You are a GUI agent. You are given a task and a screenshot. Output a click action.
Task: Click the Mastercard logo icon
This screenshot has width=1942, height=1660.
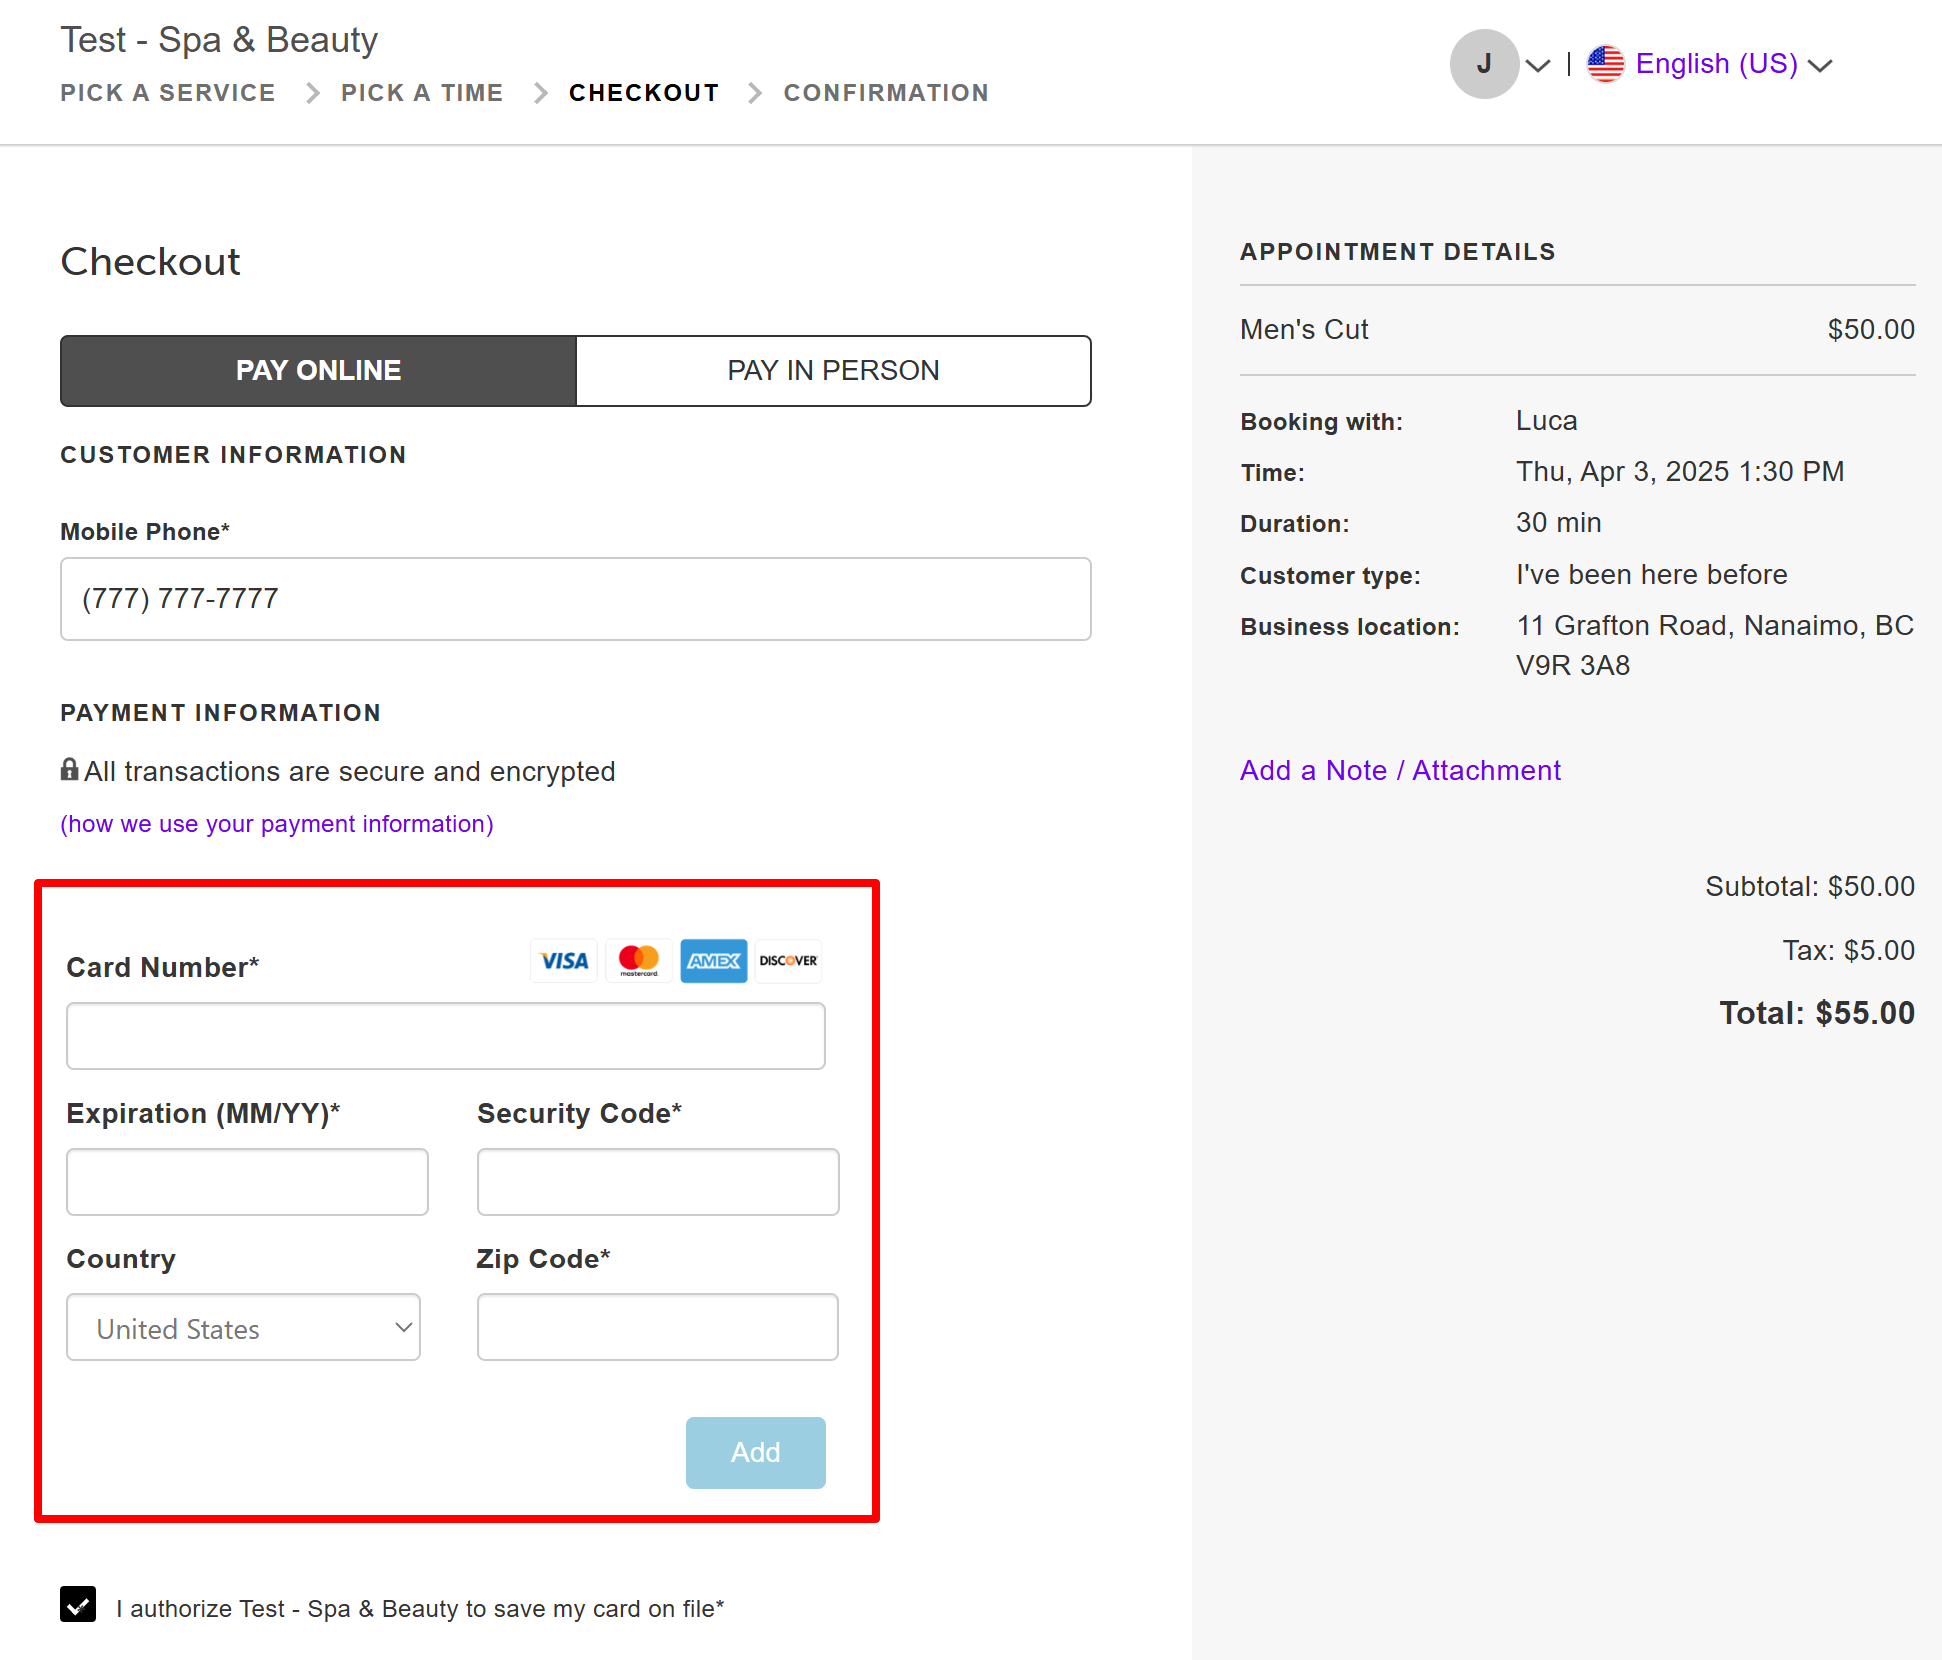pyautogui.click(x=639, y=961)
